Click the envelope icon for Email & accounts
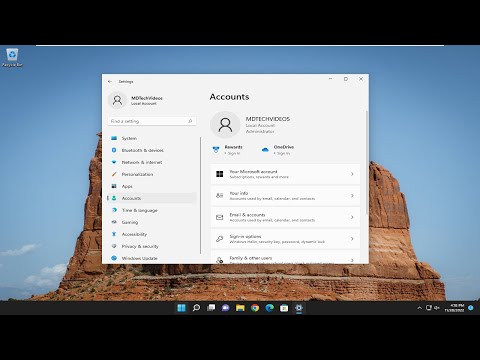Image resolution: width=480 pixels, height=360 pixels. pyautogui.click(x=220, y=217)
